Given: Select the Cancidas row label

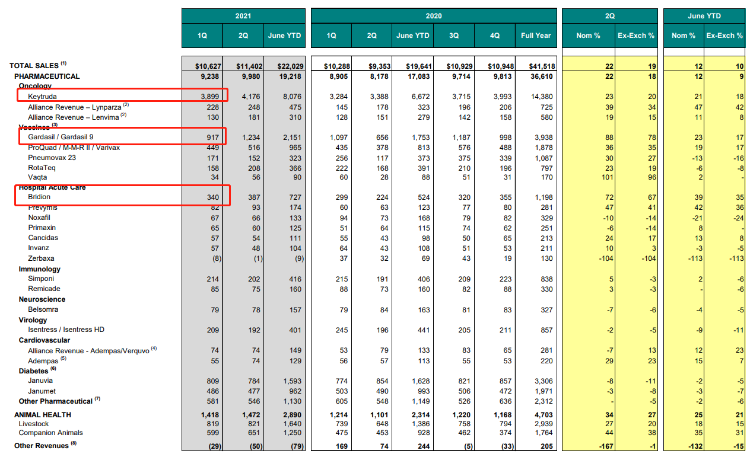Looking at the screenshot, I should [43, 237].
